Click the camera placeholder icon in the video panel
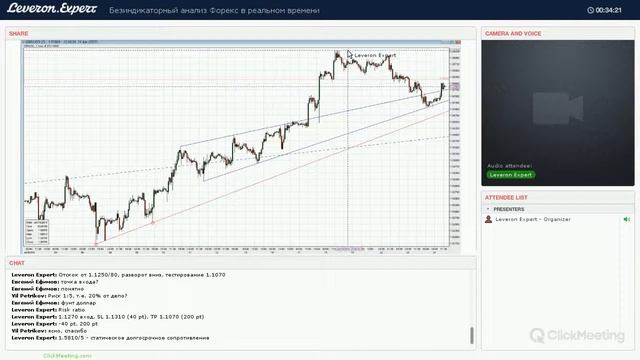The height and width of the screenshot is (360, 640). tap(558, 108)
